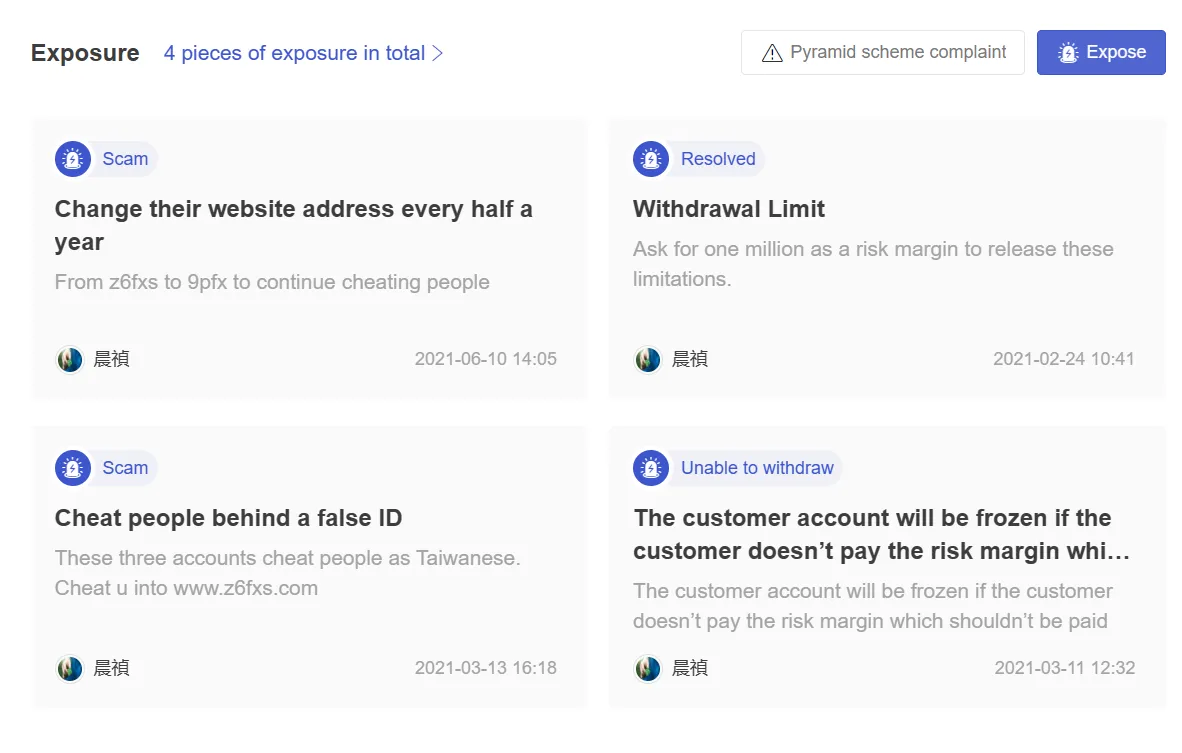Open the user avatar on the Withdrawal Limit post
This screenshot has width=1182, height=753.
pyautogui.click(x=648, y=360)
